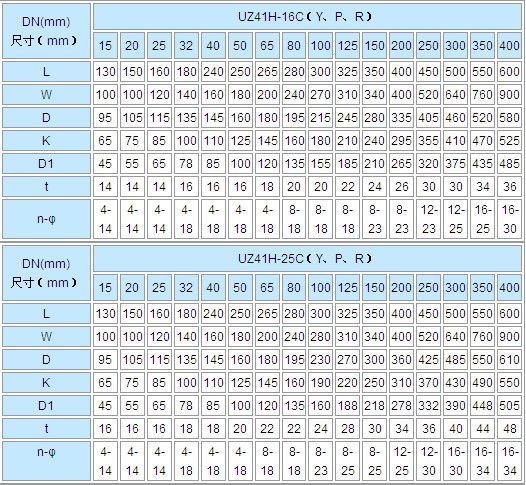This screenshot has width=526, height=485.
Task: Click the value 525 in the top table K row
Action: click(509, 141)
